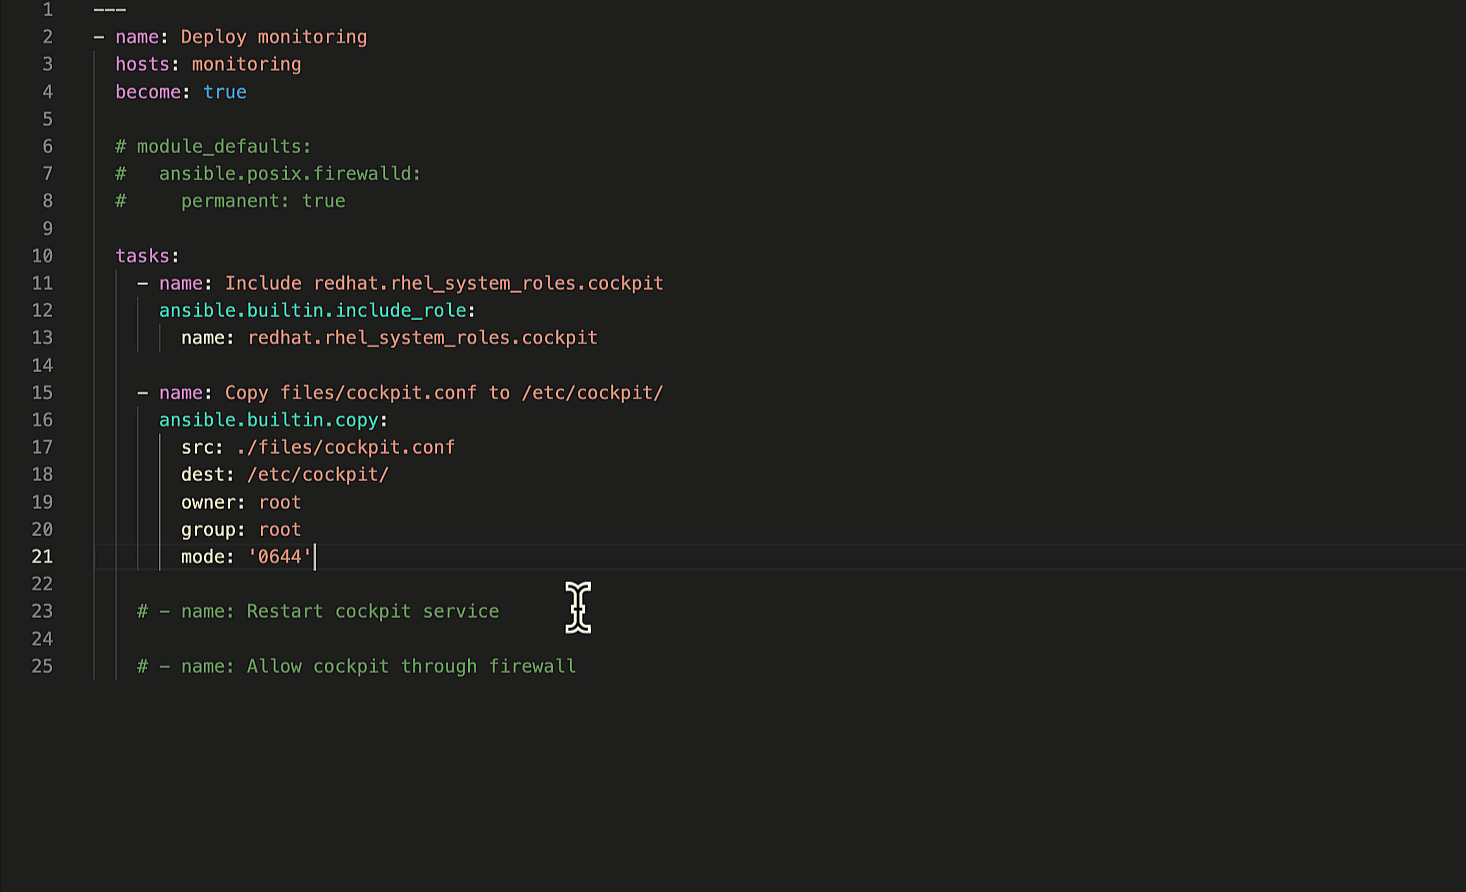Screen dimensions: 1466x892
Task: Click the 'become' keyword
Action: [x=148, y=92]
